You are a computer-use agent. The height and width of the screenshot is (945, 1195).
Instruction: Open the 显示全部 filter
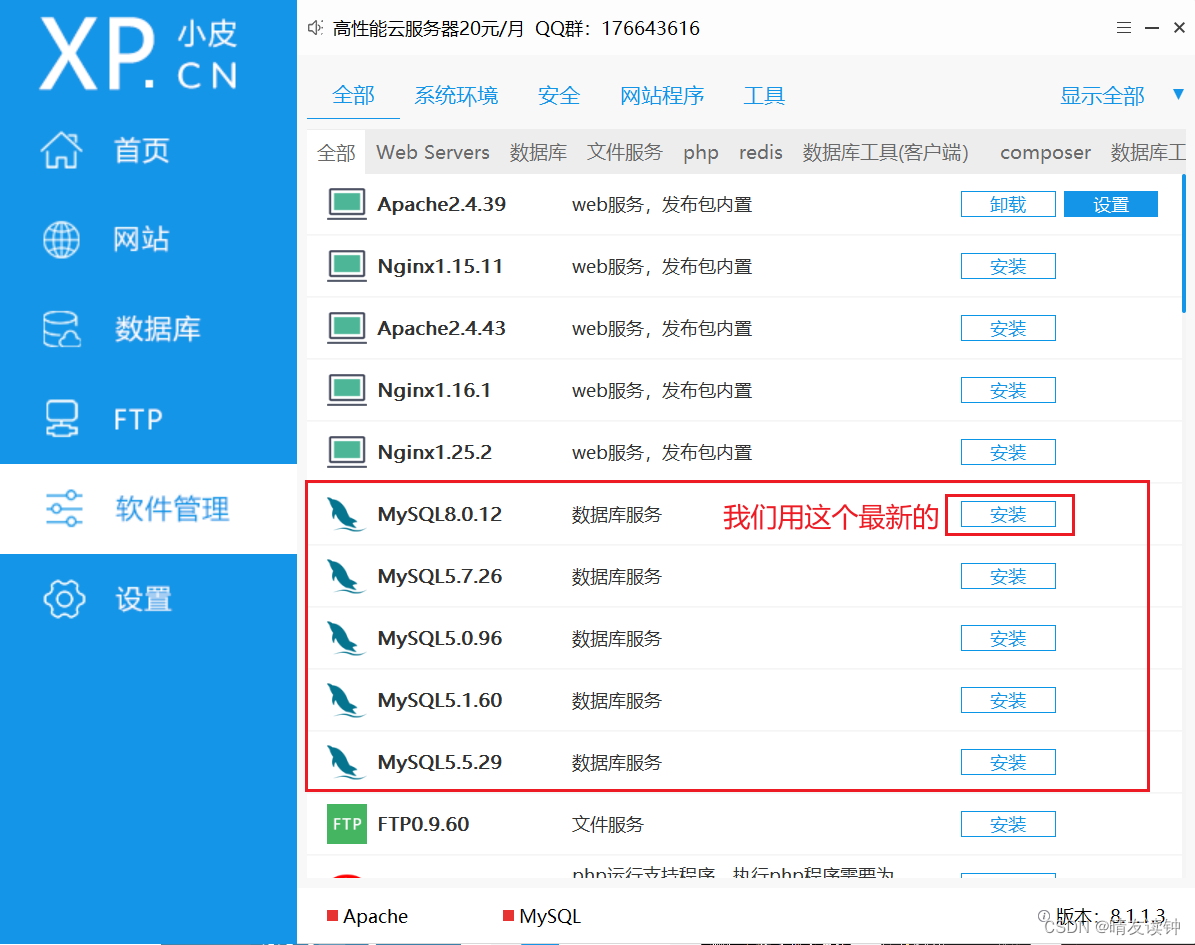tap(1102, 96)
